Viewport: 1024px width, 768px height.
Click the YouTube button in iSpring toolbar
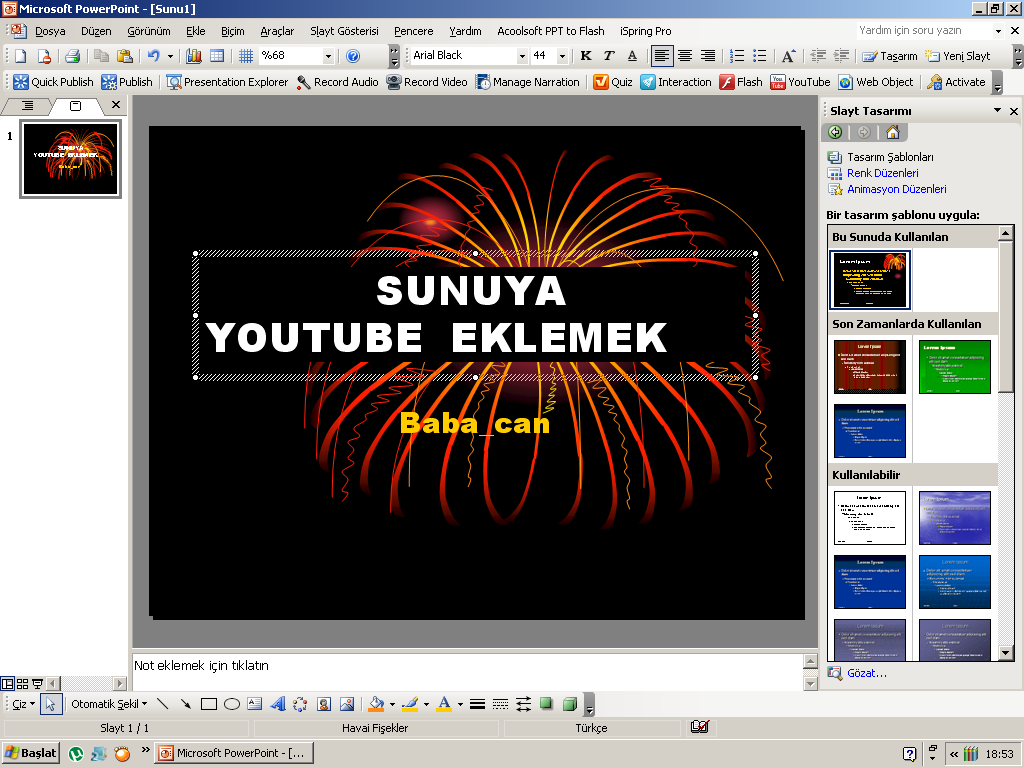coord(800,82)
